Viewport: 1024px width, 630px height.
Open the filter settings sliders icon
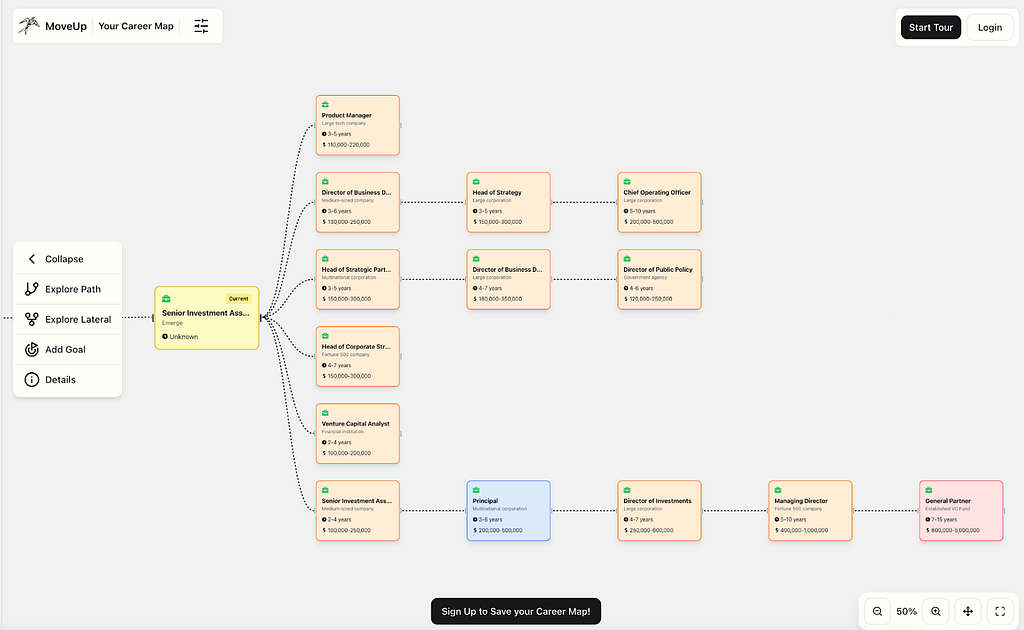point(201,26)
